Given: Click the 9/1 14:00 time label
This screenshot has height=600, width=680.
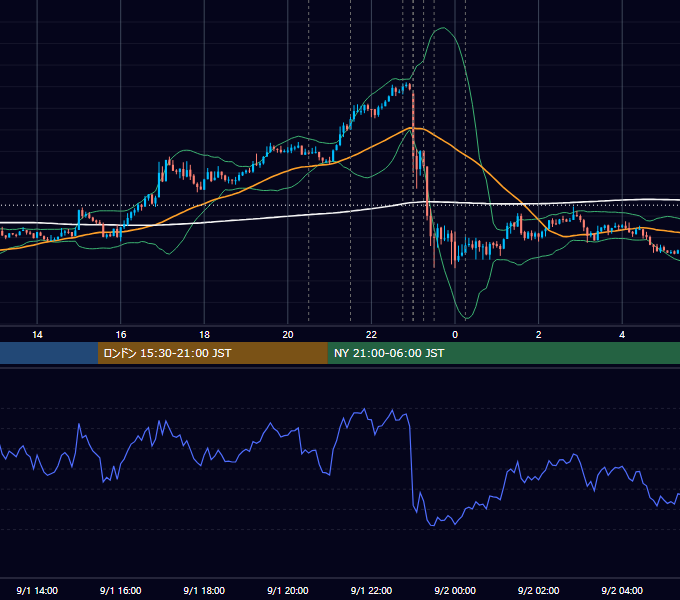Looking at the screenshot, I should click(37, 590).
